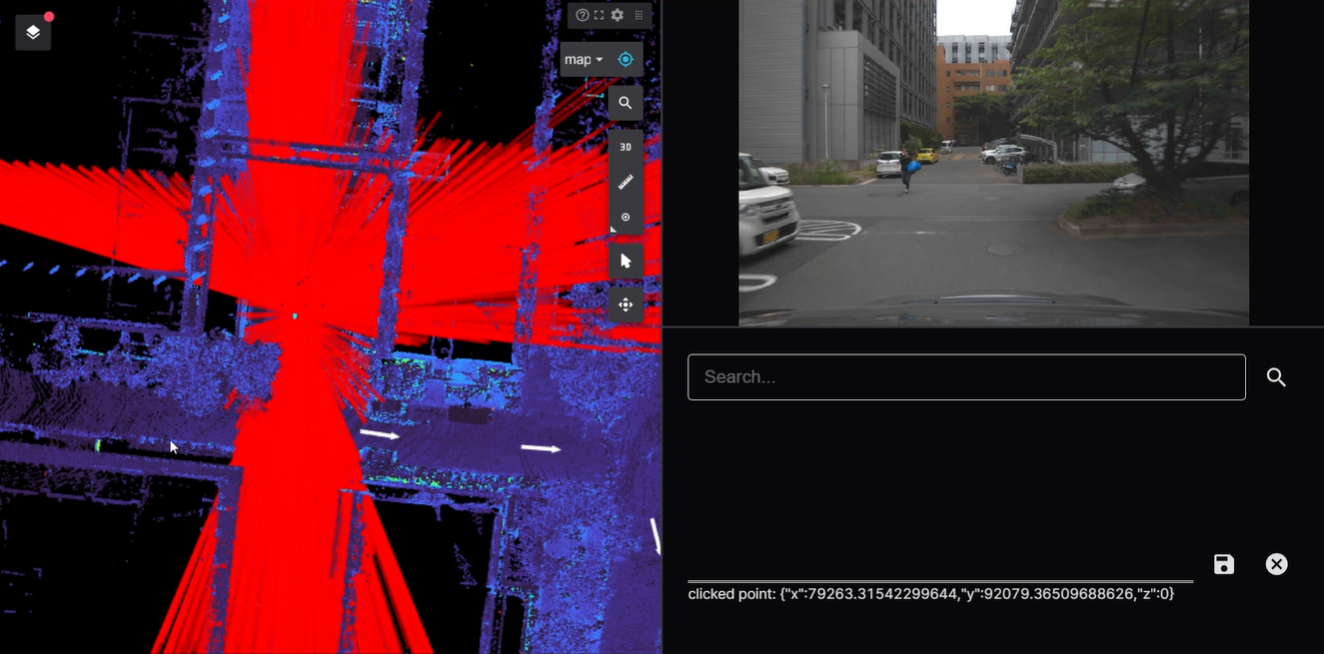The height and width of the screenshot is (654, 1324).
Task: Click the panel drag handle grid icon
Action: [638, 15]
